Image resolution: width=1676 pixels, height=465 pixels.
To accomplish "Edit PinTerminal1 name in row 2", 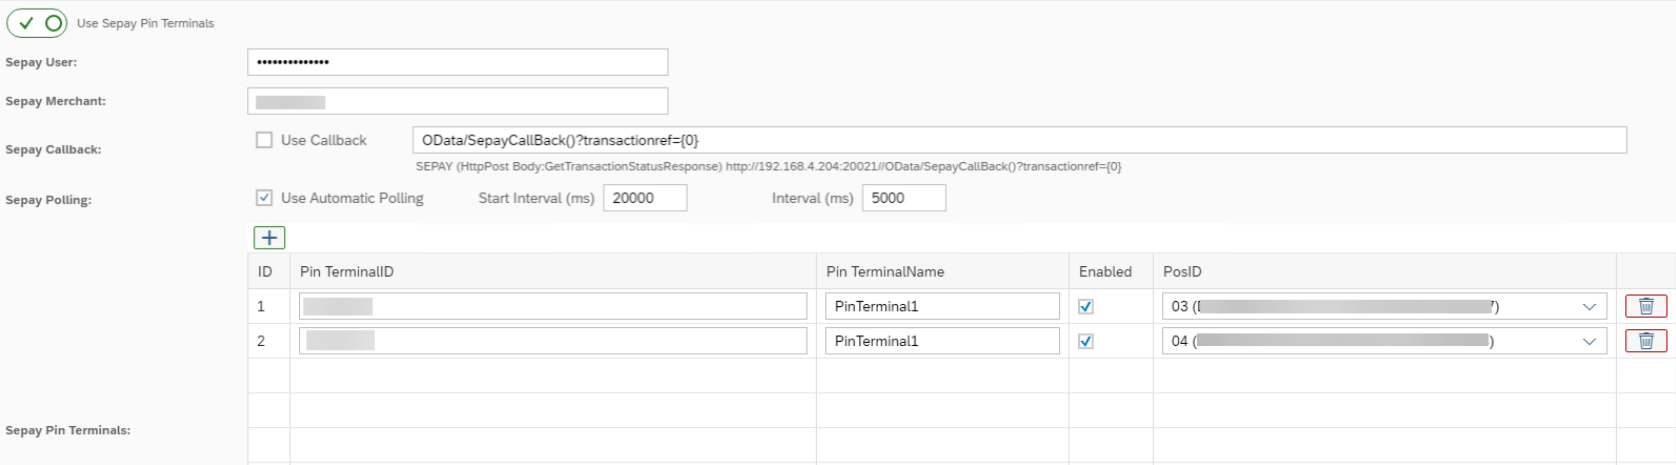I will (941, 341).
